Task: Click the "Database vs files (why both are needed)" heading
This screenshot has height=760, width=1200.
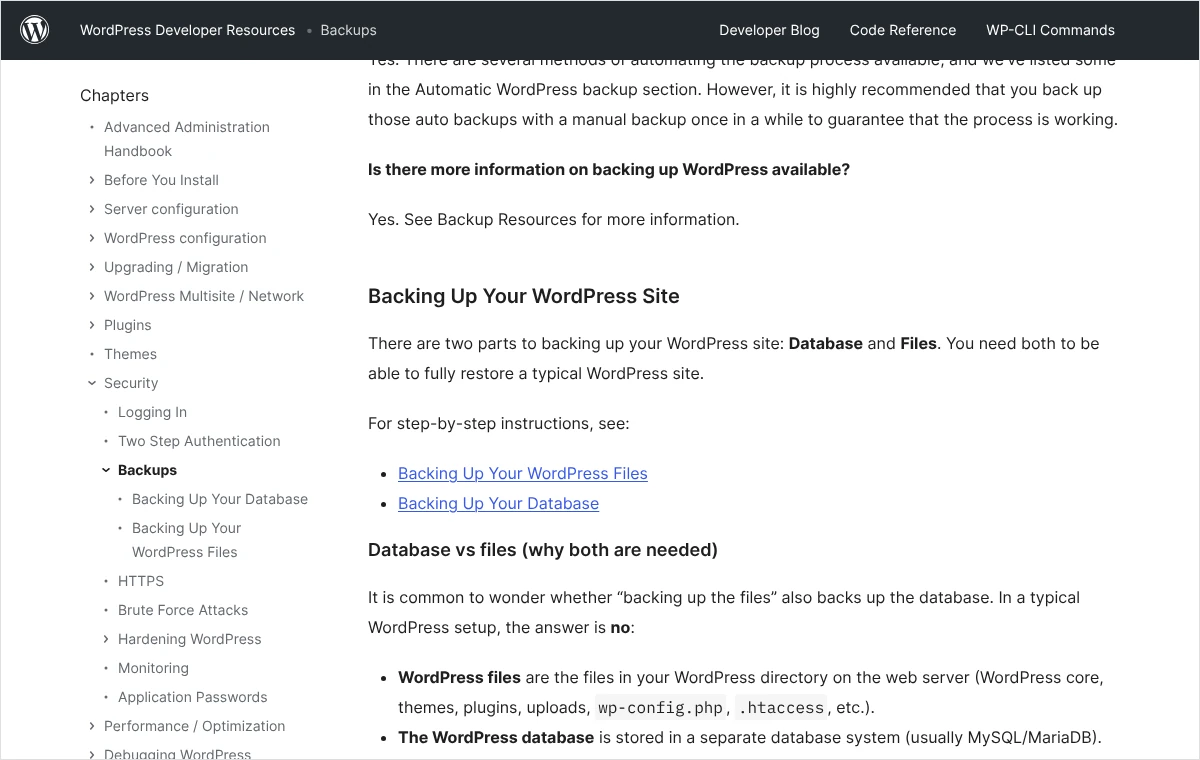Action: point(543,550)
